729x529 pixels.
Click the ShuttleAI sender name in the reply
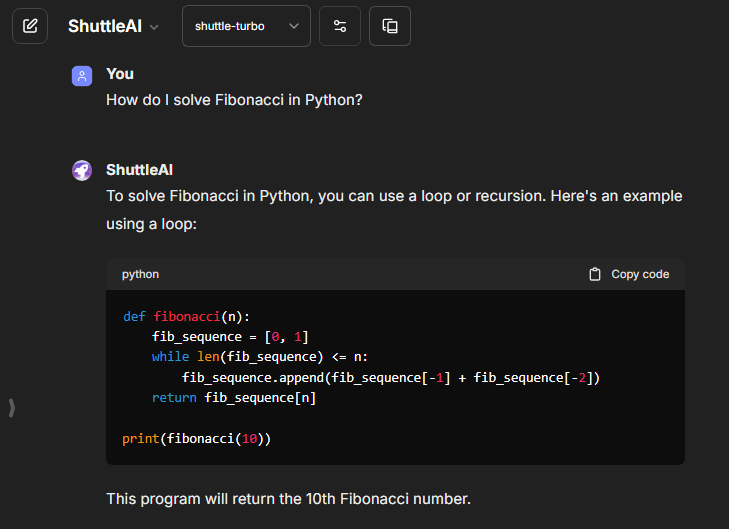[x=139, y=170]
